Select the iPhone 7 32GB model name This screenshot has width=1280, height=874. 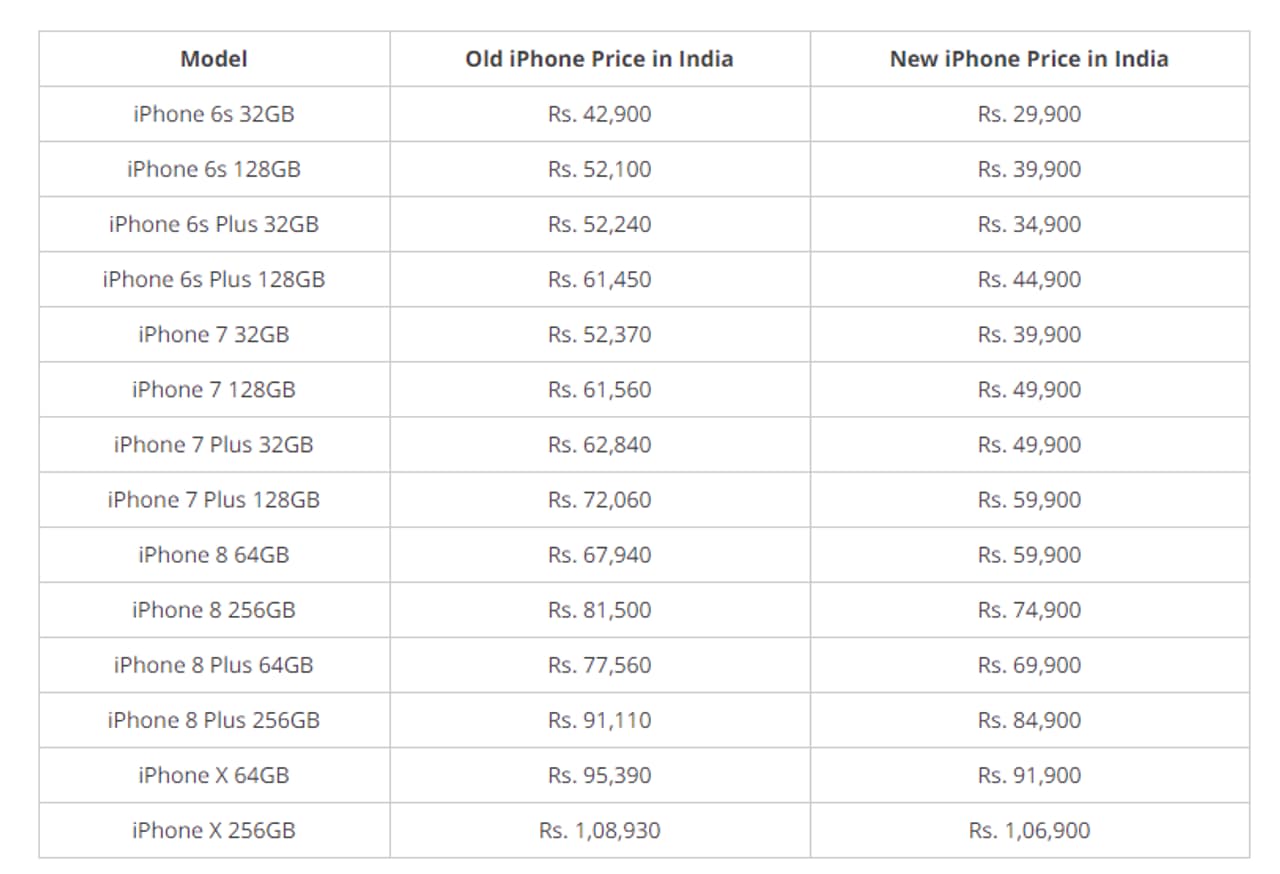click(x=214, y=334)
